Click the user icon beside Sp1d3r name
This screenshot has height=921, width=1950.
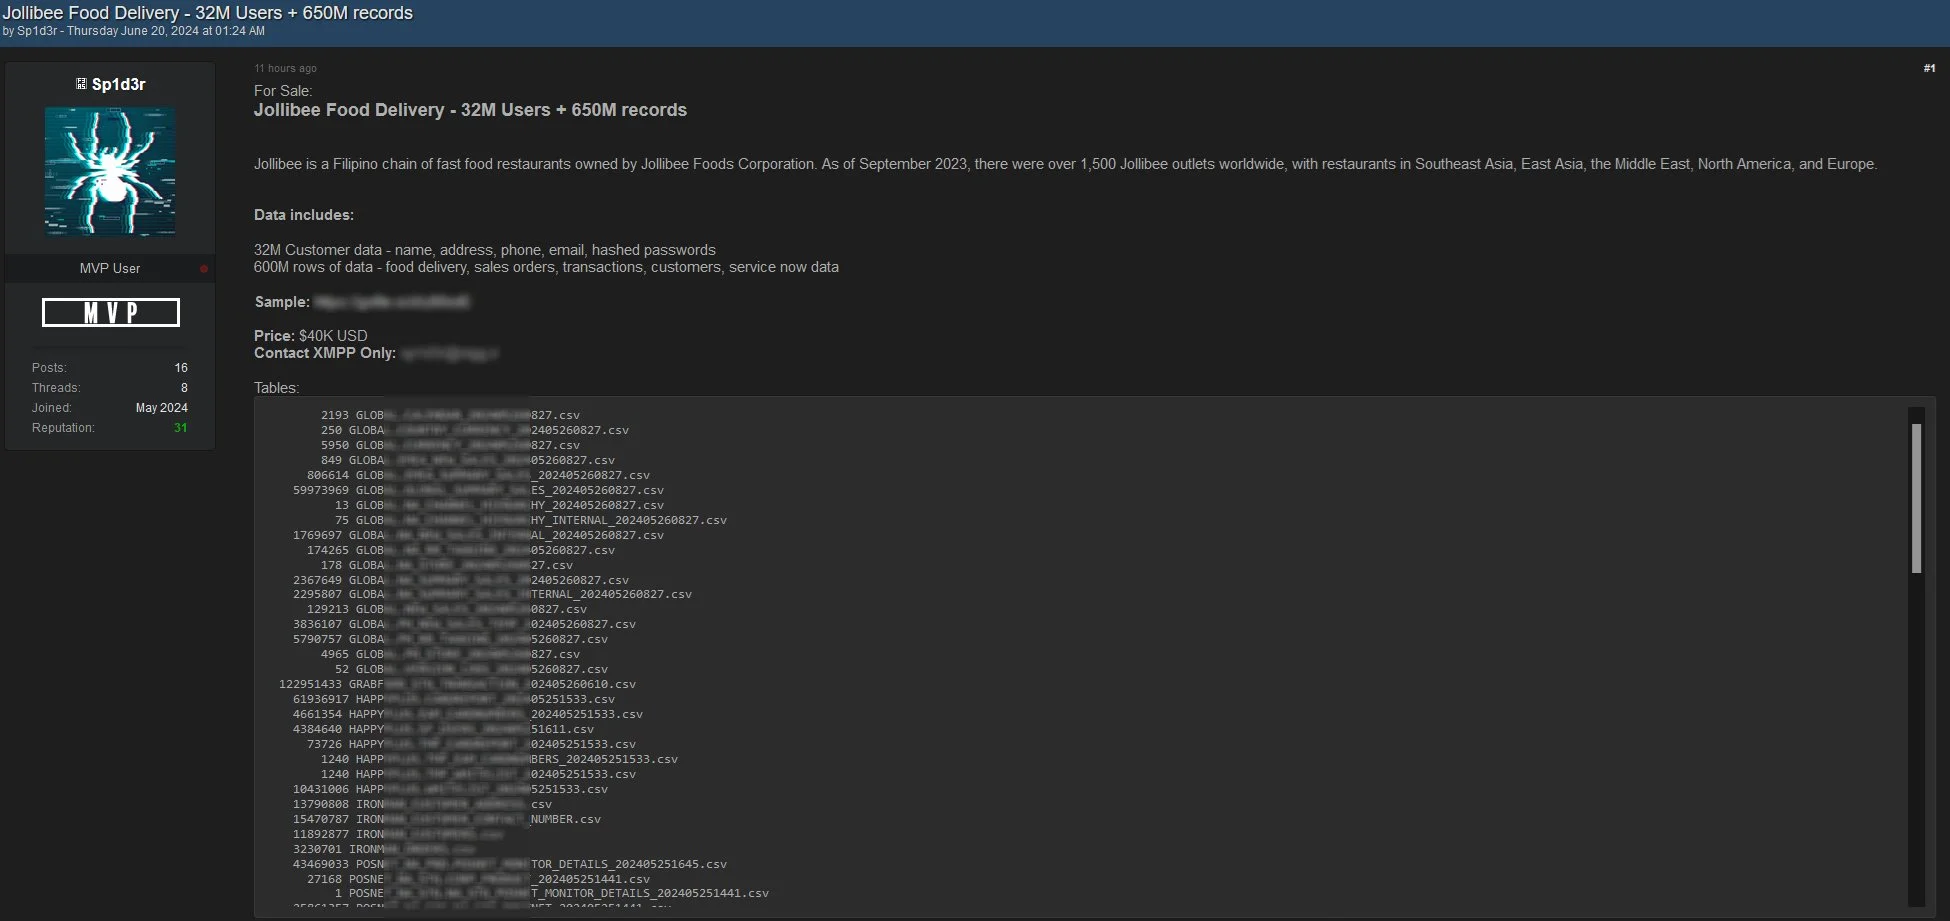coord(81,84)
